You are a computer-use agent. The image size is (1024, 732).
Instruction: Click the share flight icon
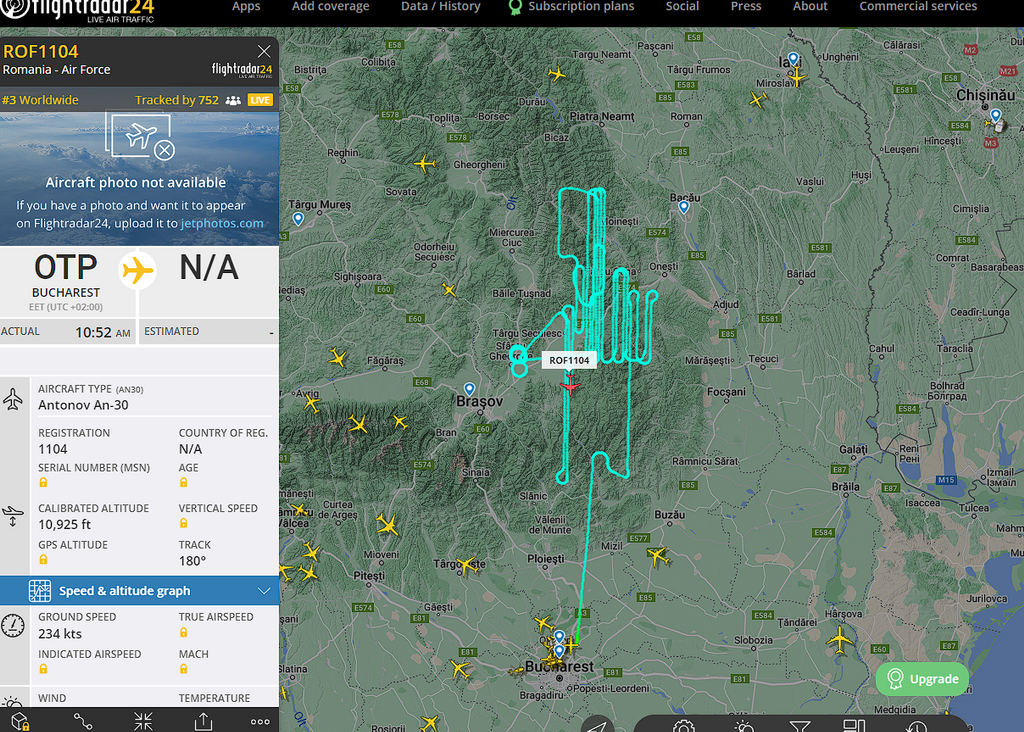[203, 721]
